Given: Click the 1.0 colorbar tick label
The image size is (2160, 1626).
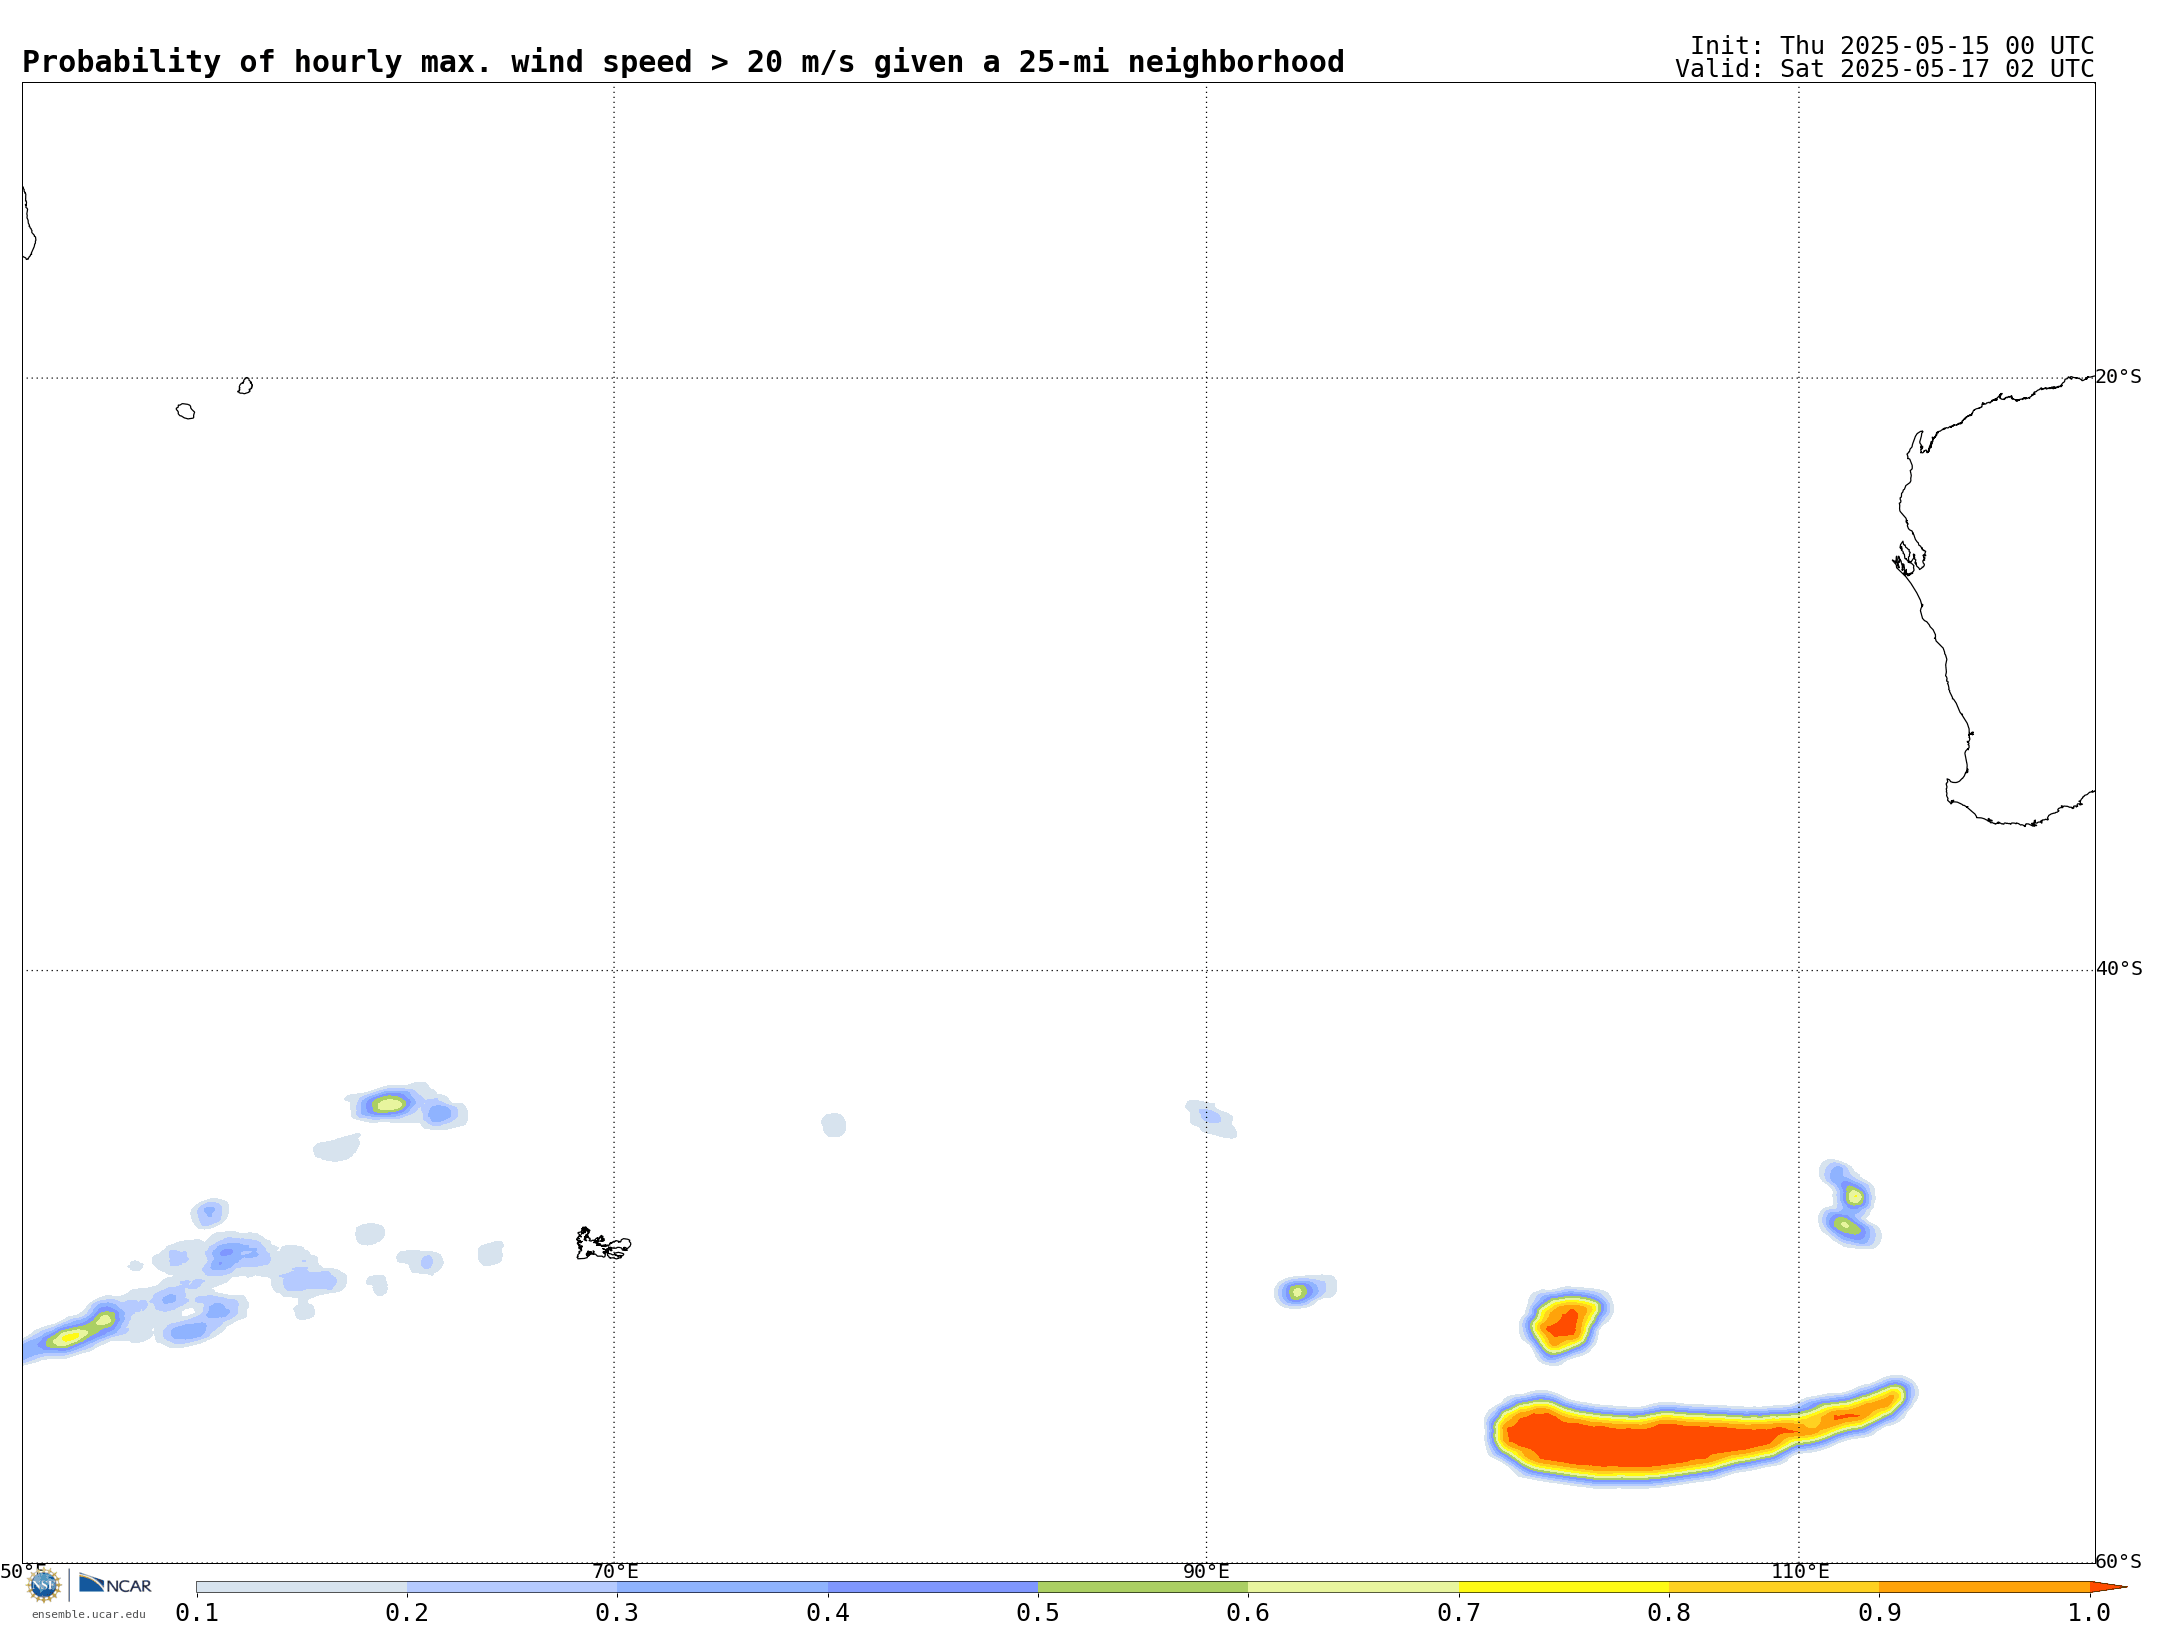Looking at the screenshot, I should coord(2089,1612).
